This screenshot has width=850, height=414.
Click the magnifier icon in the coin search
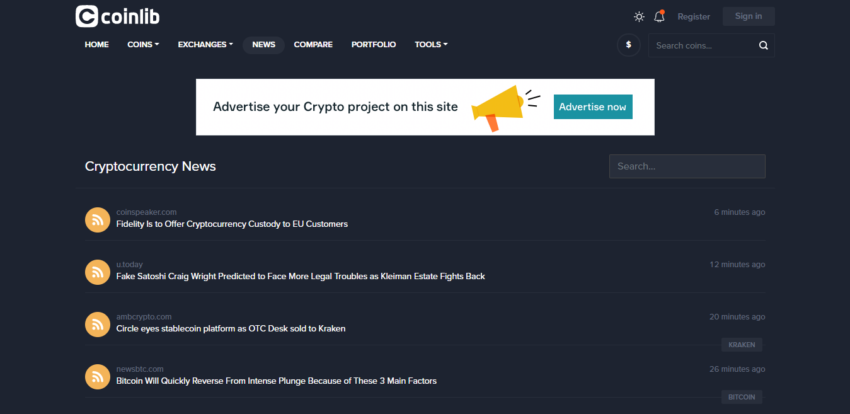763,46
